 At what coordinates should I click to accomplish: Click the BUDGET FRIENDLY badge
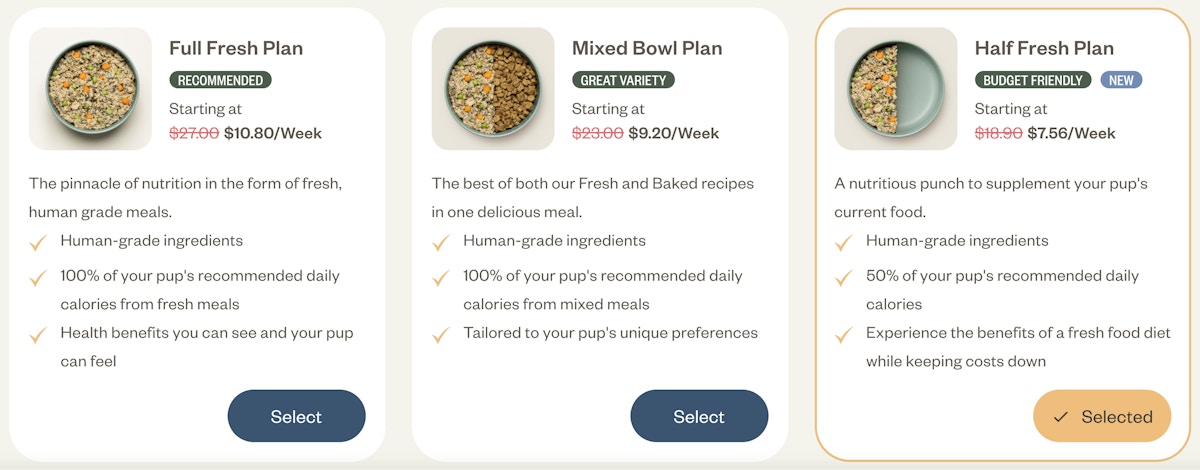pos(1033,80)
